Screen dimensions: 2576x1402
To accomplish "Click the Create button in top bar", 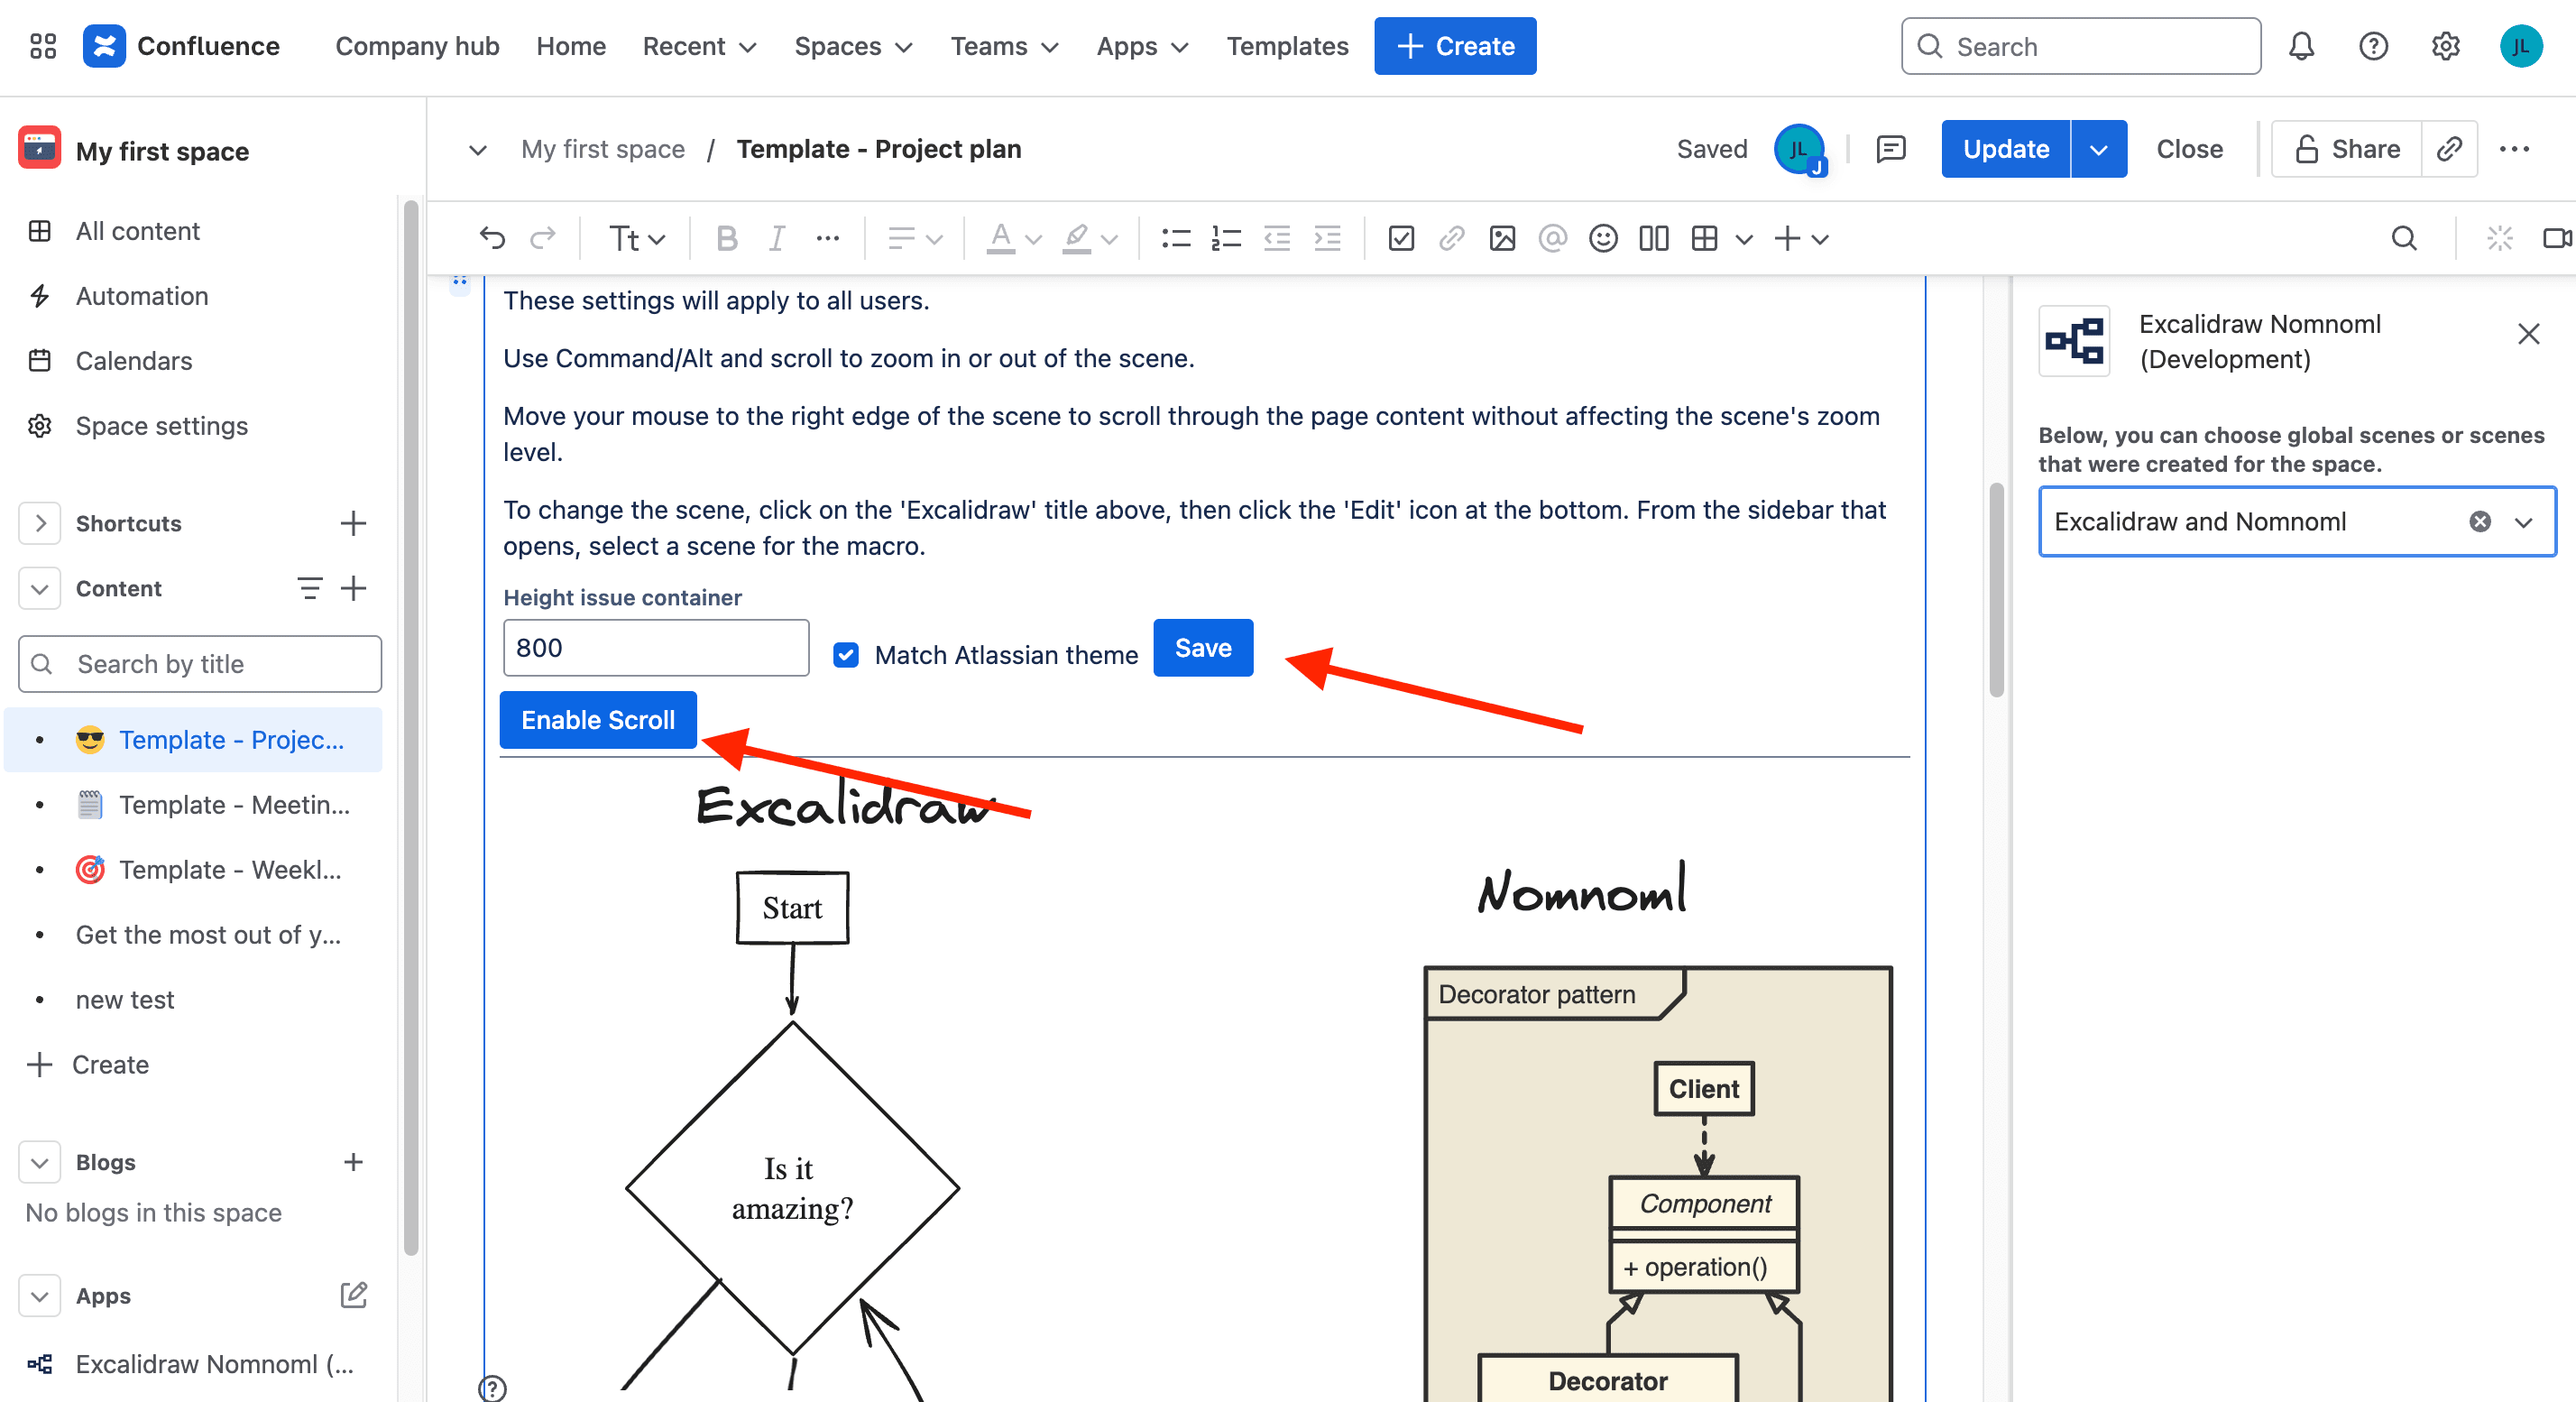I will click(1455, 46).
